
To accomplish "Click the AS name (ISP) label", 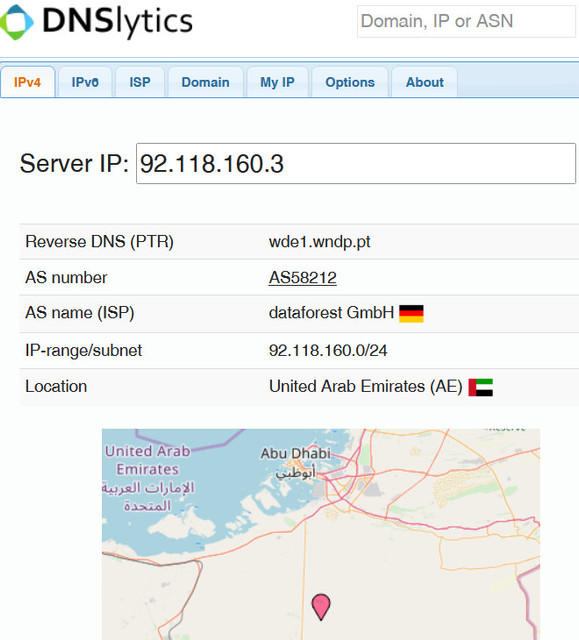I will pos(80,313).
